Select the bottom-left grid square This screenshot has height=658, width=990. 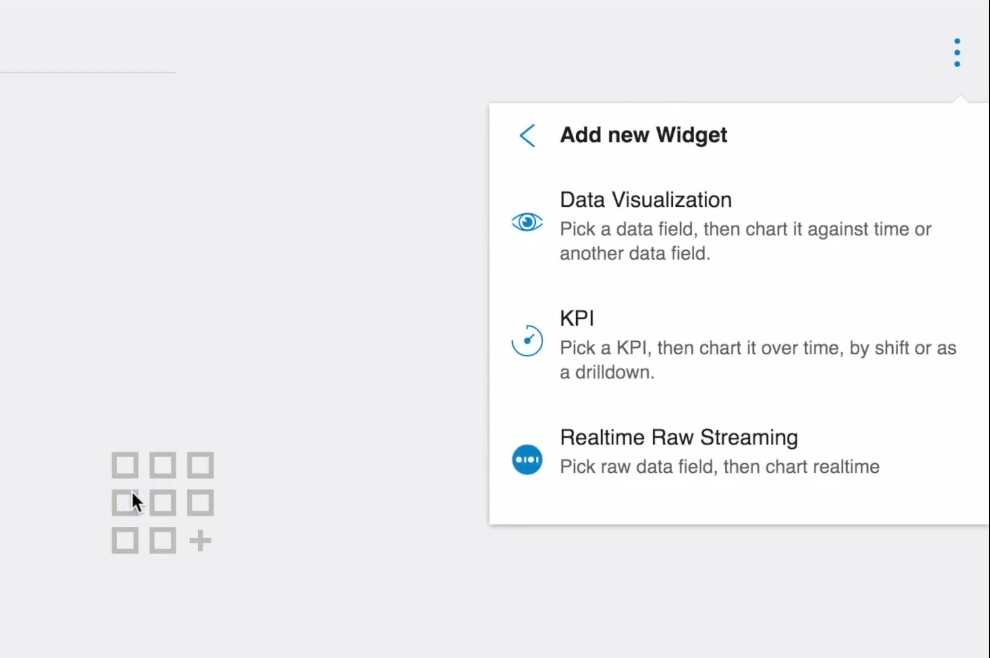click(125, 541)
